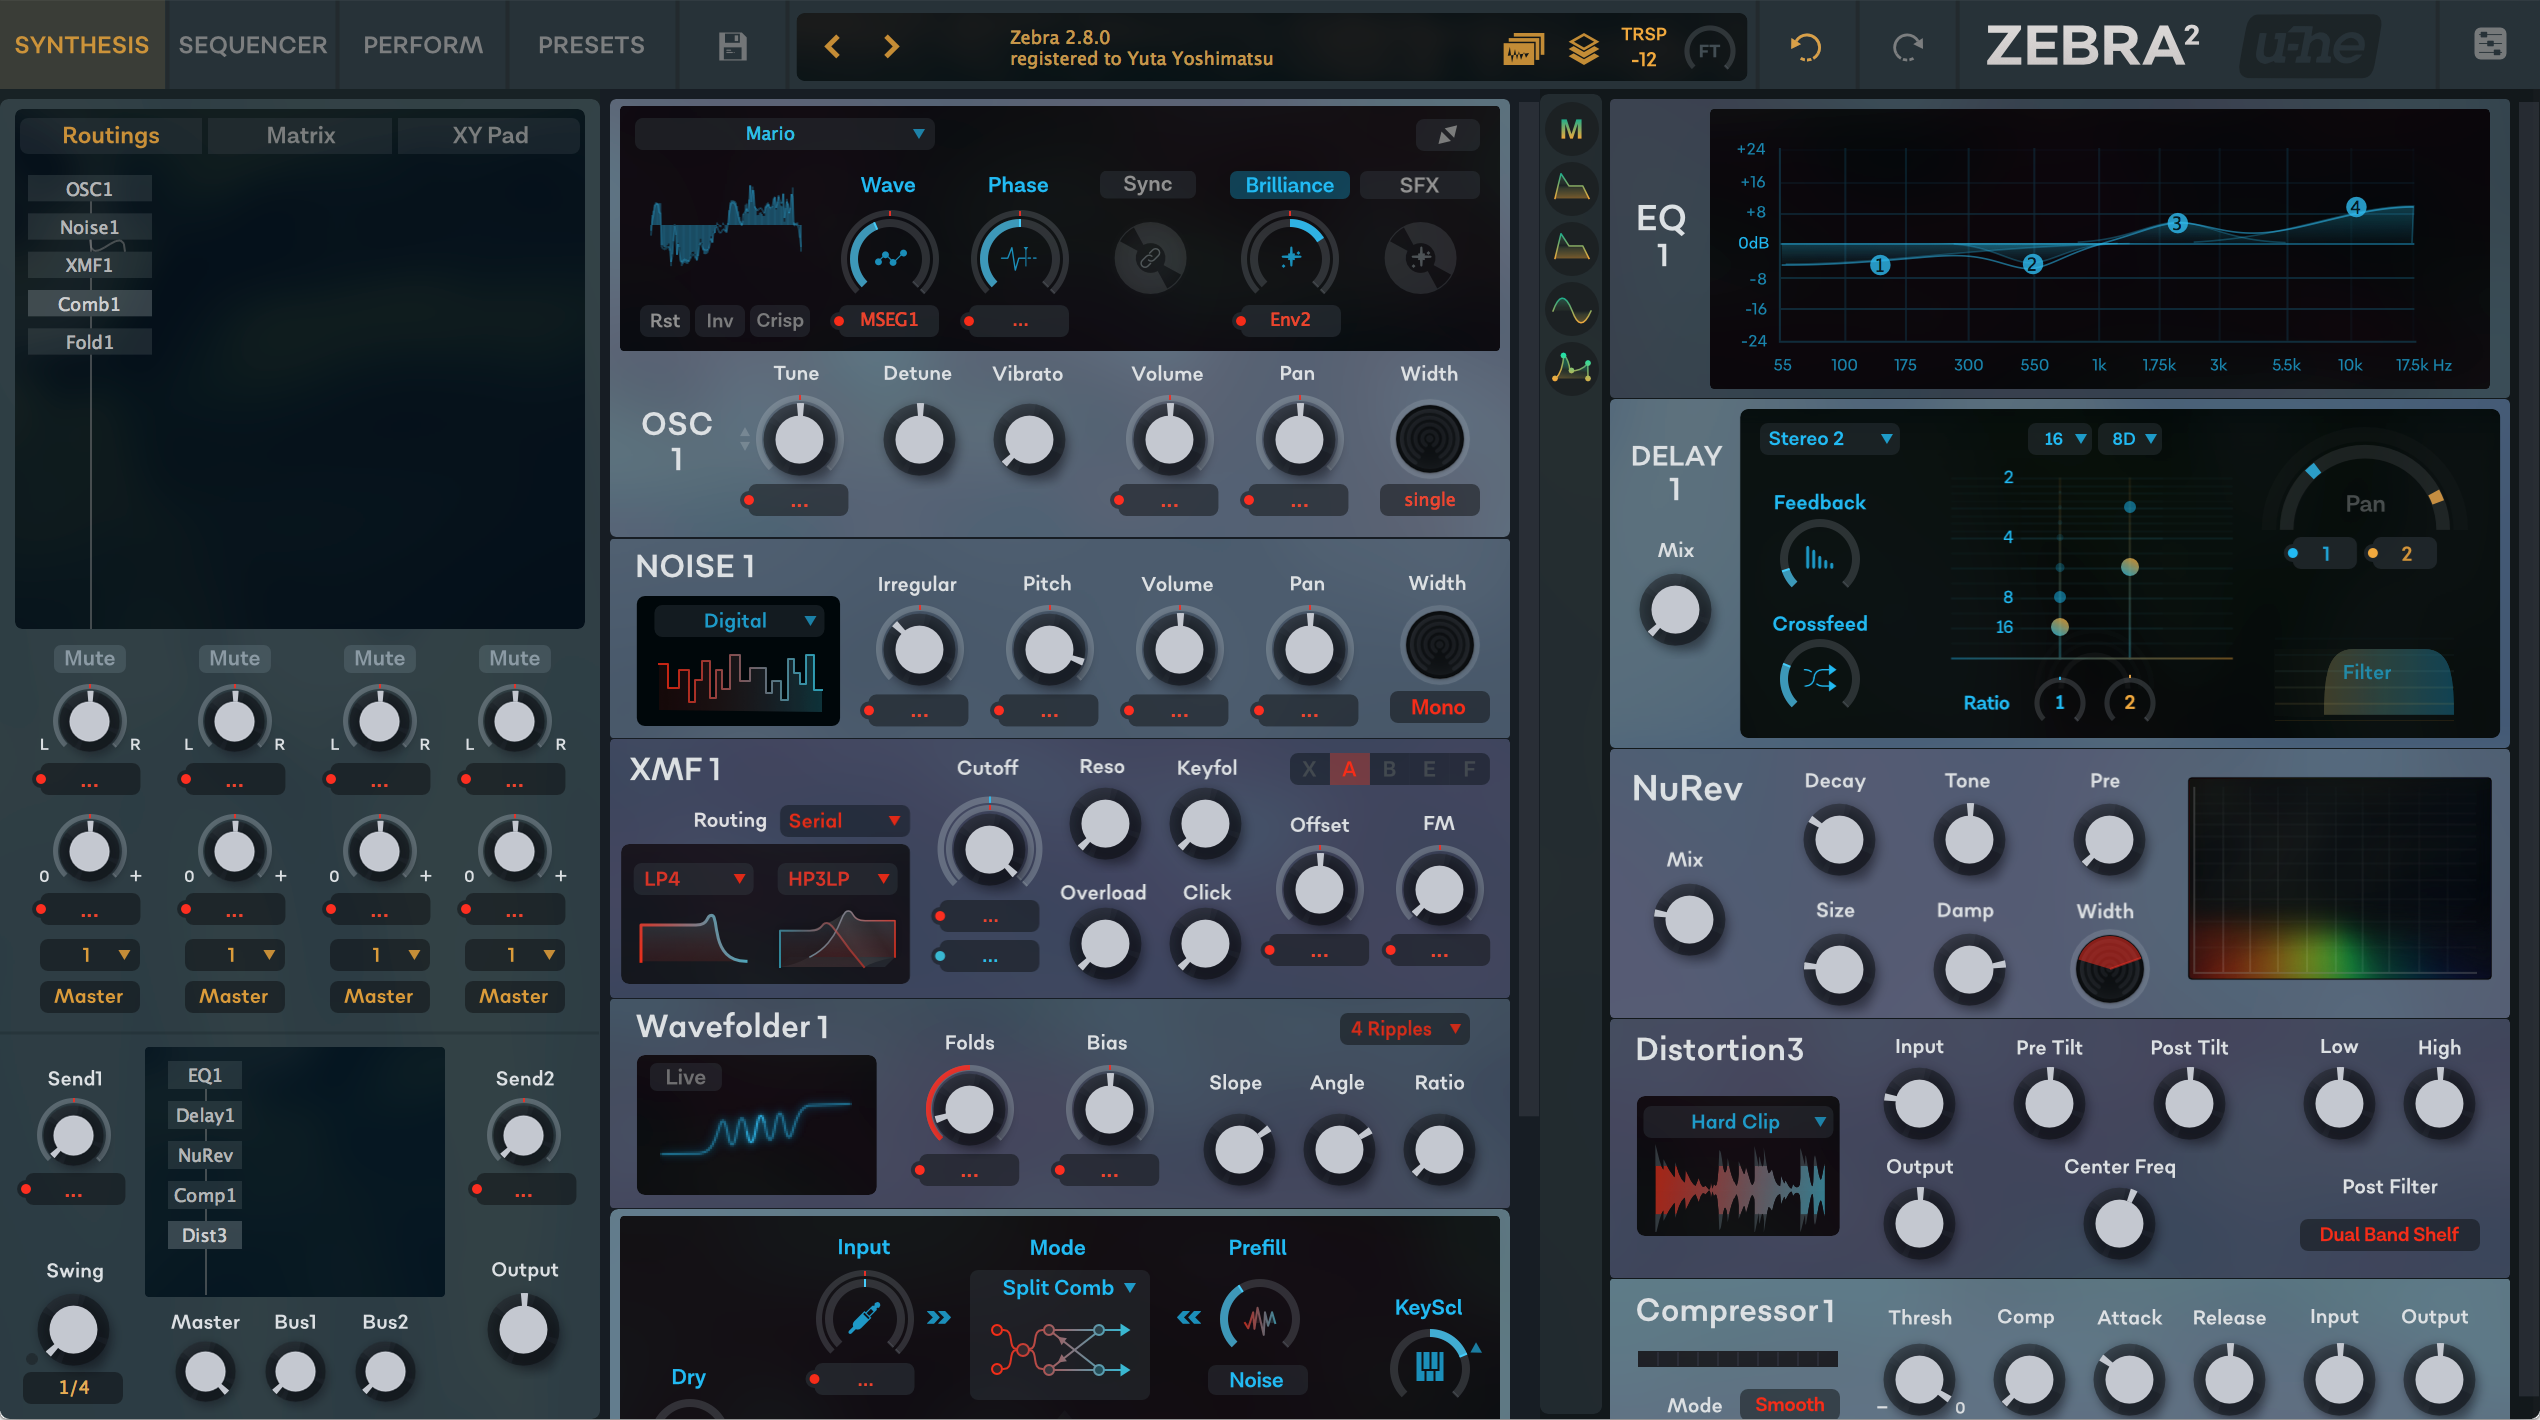The width and height of the screenshot is (2540, 1420).
Task: Click the 1/4 swing value field
Action: tap(74, 1387)
